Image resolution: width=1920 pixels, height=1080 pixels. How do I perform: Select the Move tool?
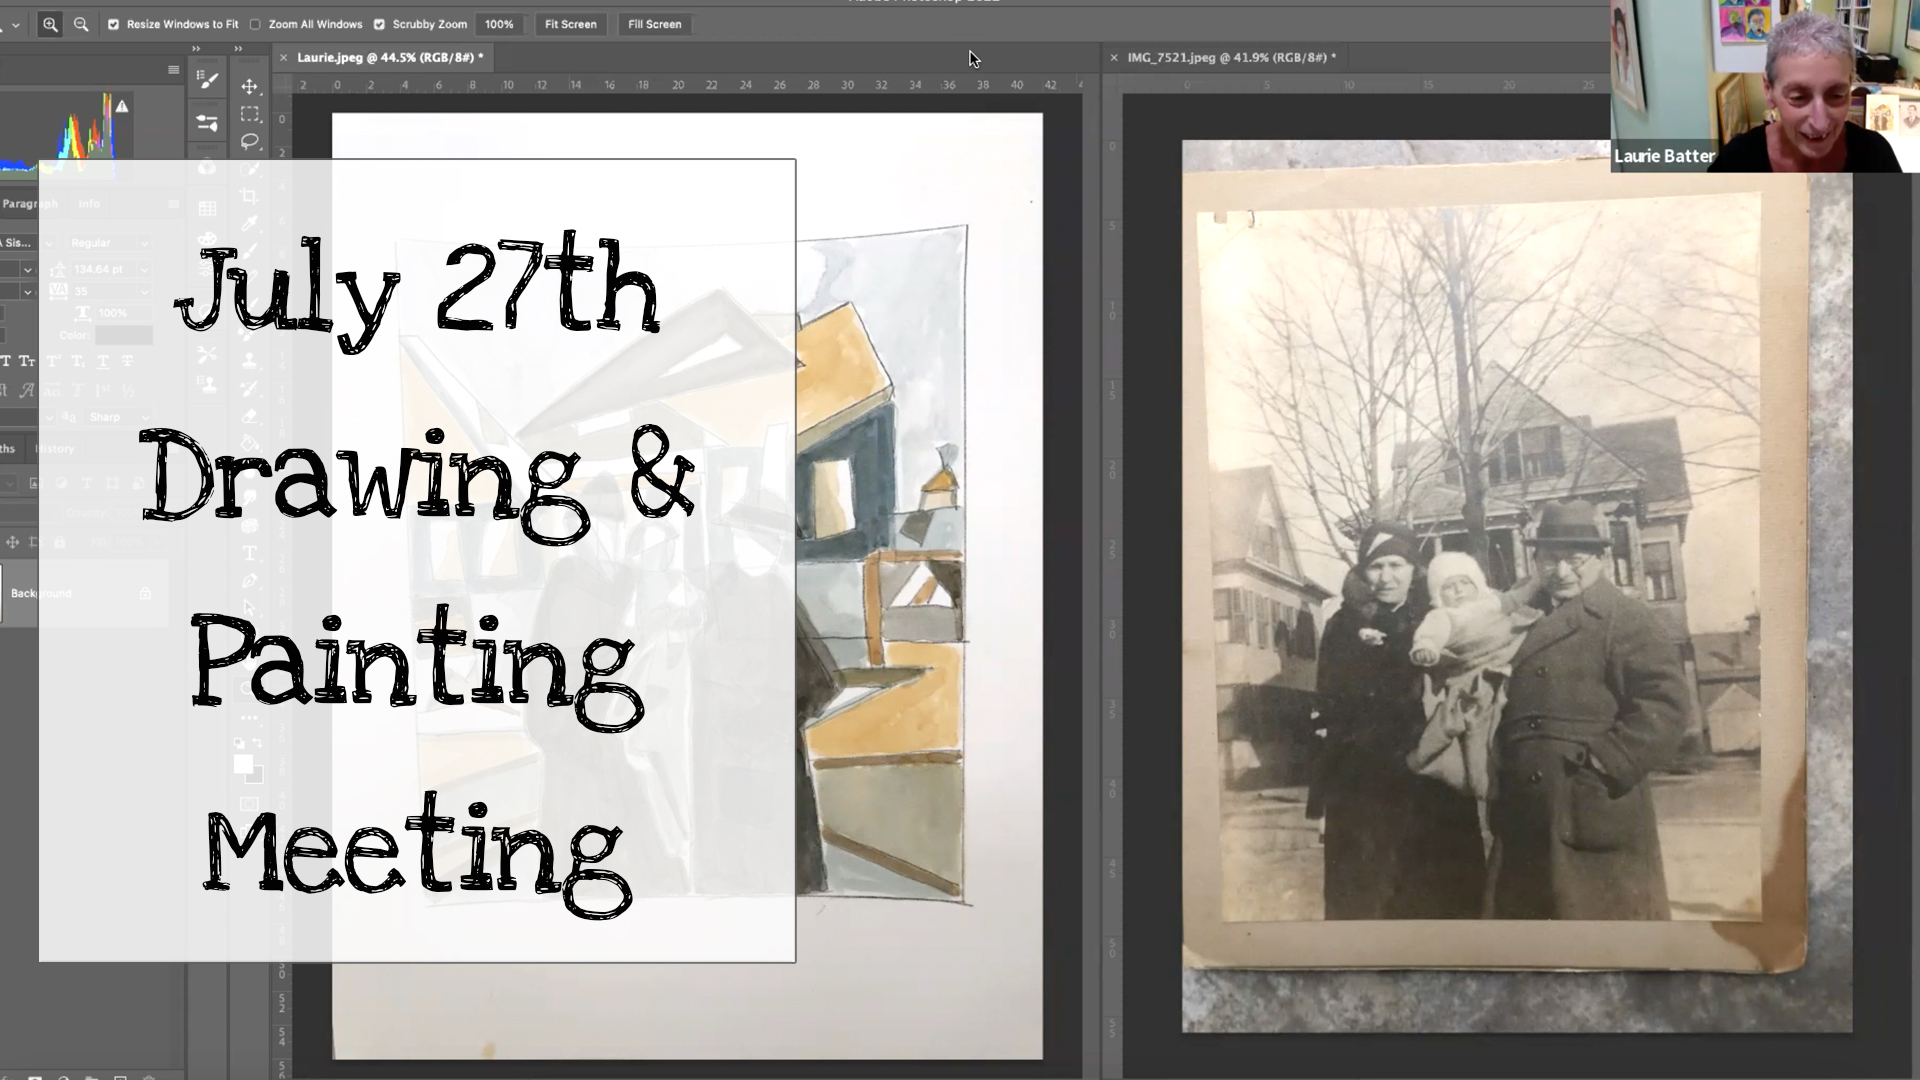[250, 87]
